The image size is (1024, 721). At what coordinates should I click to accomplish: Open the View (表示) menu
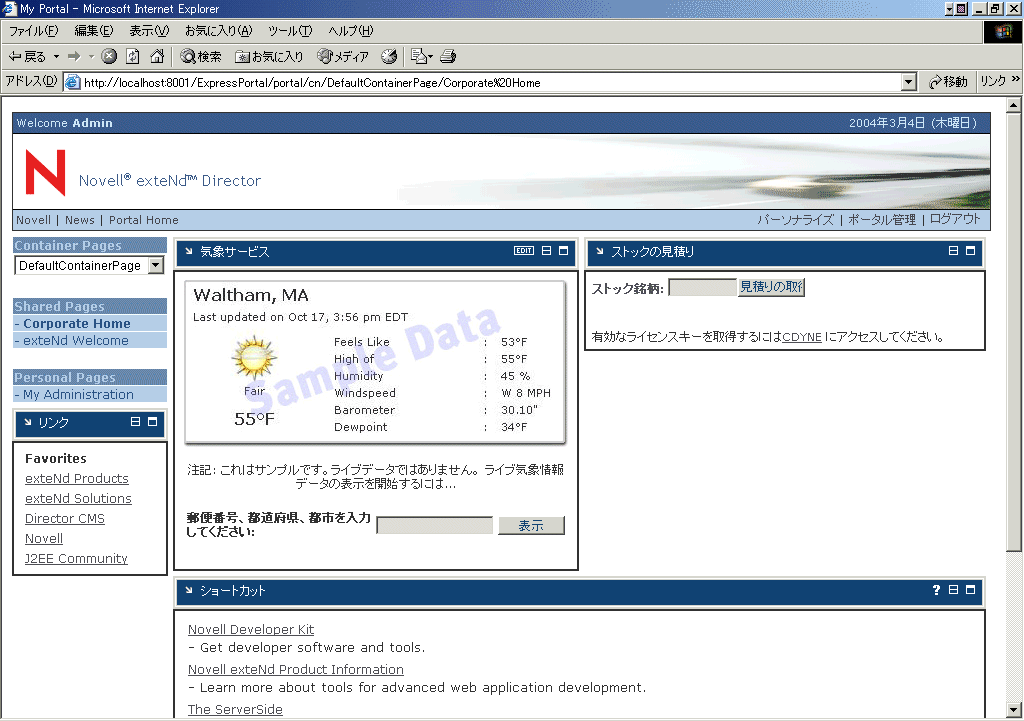tap(149, 31)
